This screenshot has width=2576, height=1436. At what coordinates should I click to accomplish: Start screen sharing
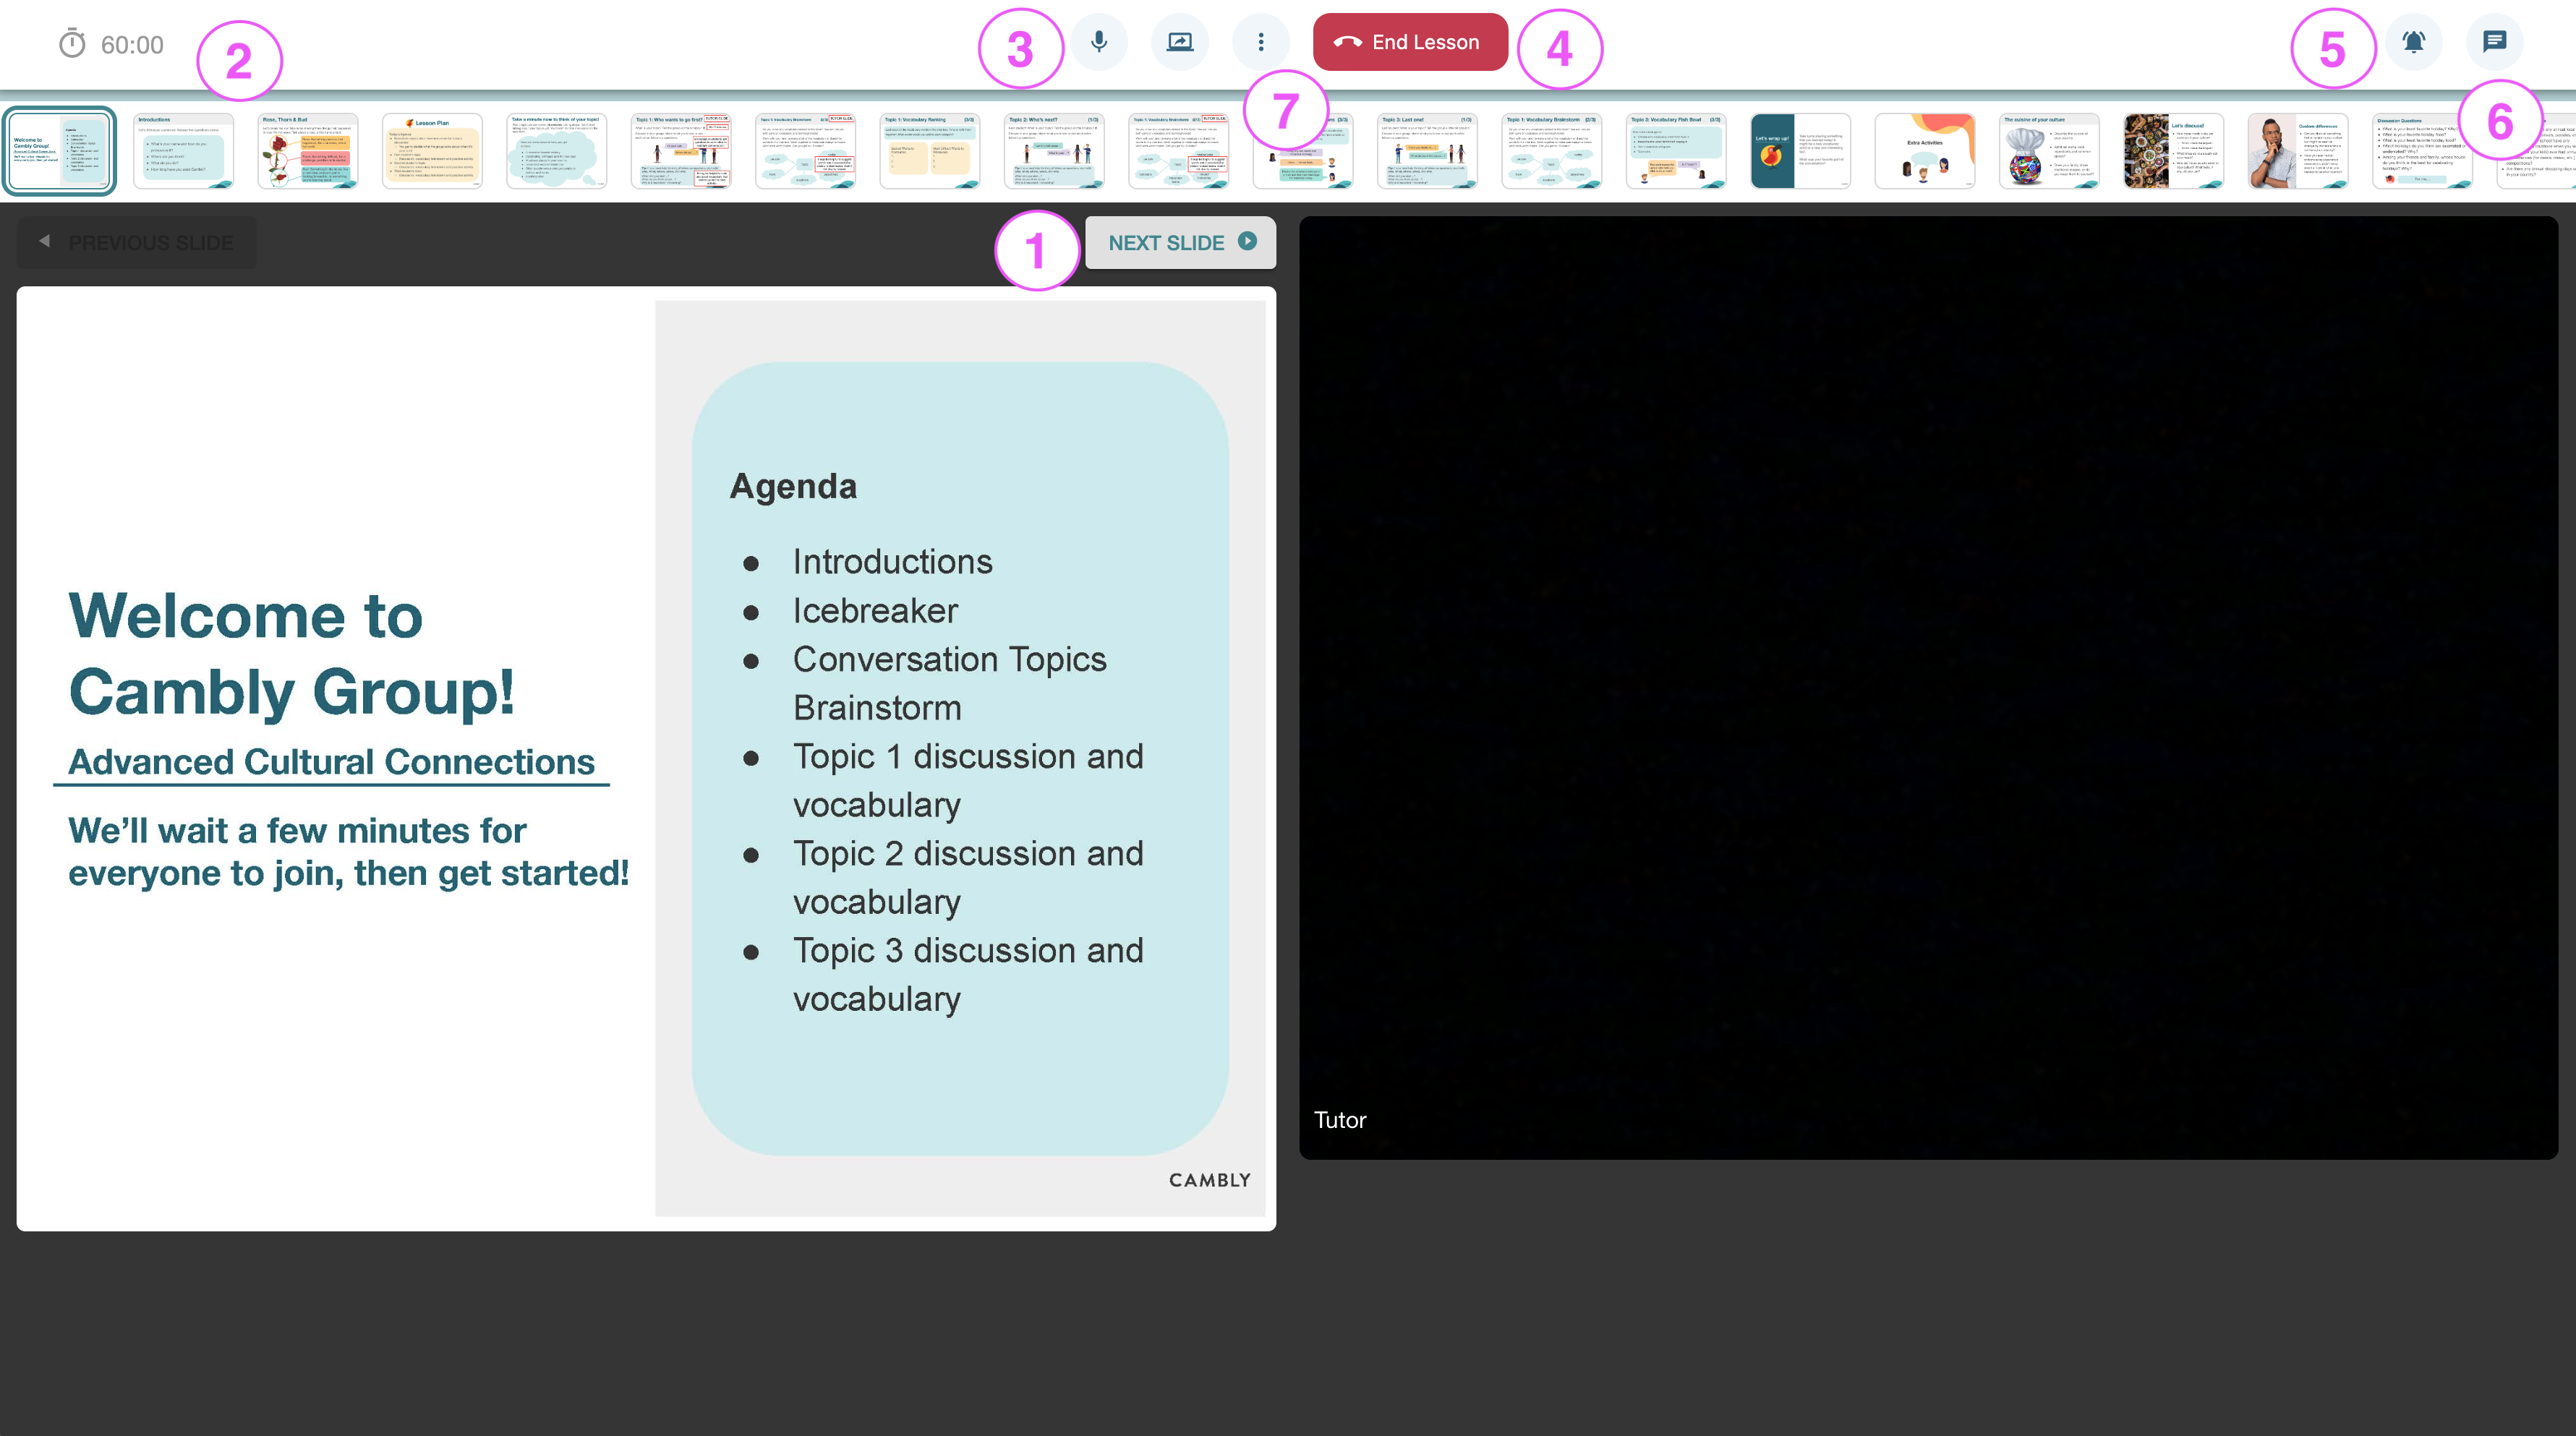tap(1180, 42)
